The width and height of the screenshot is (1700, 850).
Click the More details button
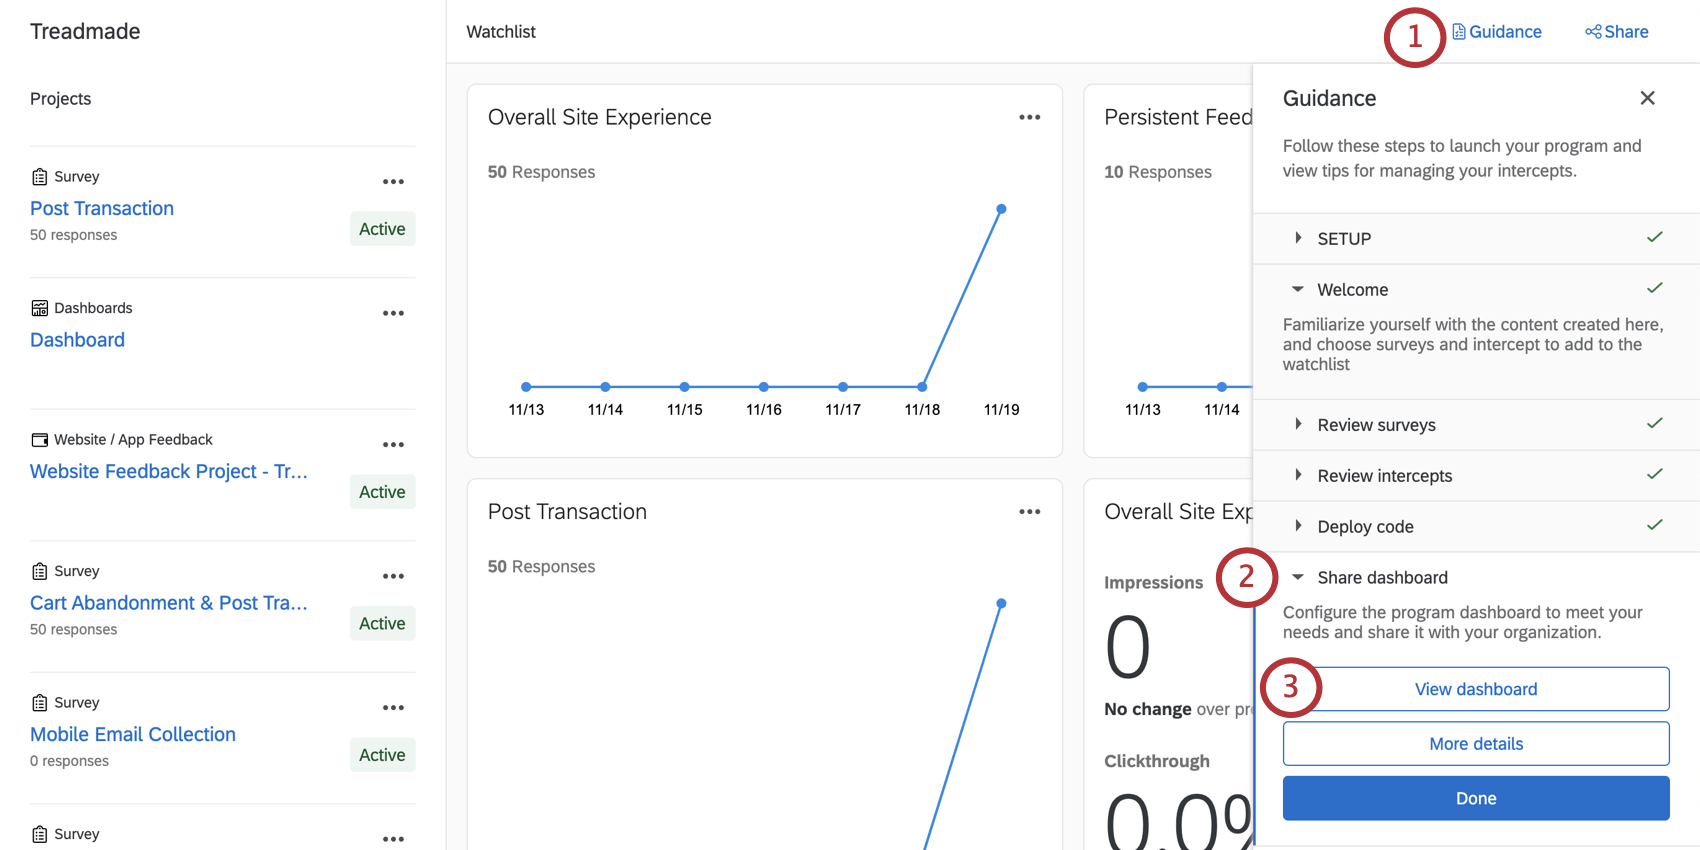coord(1475,744)
